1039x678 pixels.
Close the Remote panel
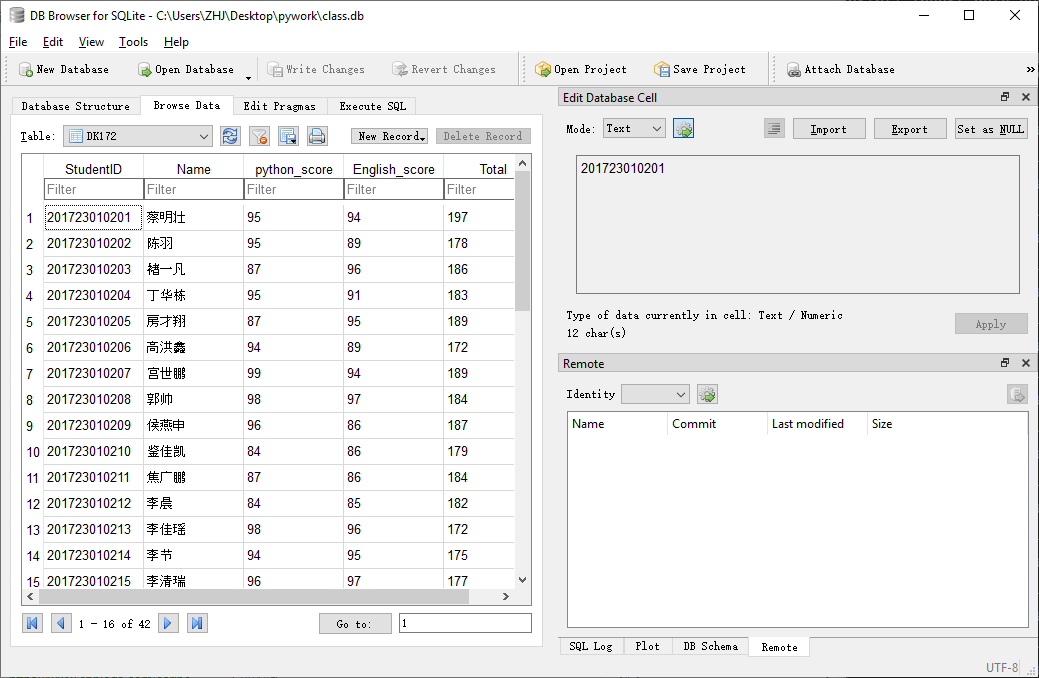pos(1026,363)
